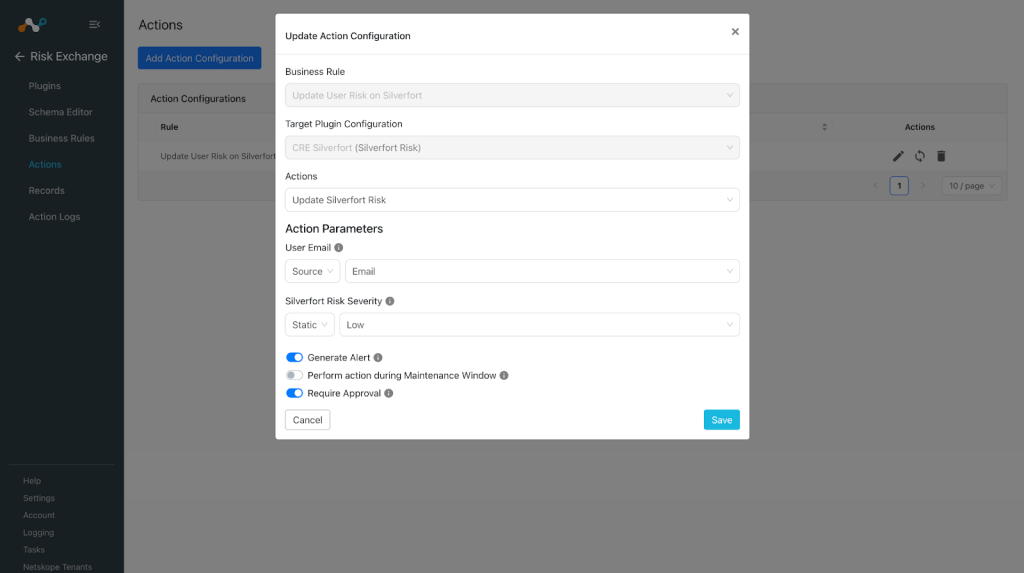Go to next page arrow

pos(923,186)
